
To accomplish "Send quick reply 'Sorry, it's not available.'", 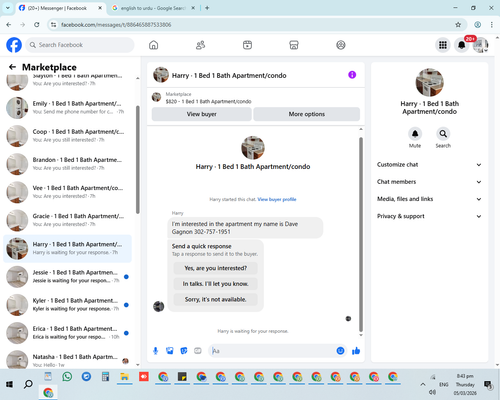I will 215,299.
